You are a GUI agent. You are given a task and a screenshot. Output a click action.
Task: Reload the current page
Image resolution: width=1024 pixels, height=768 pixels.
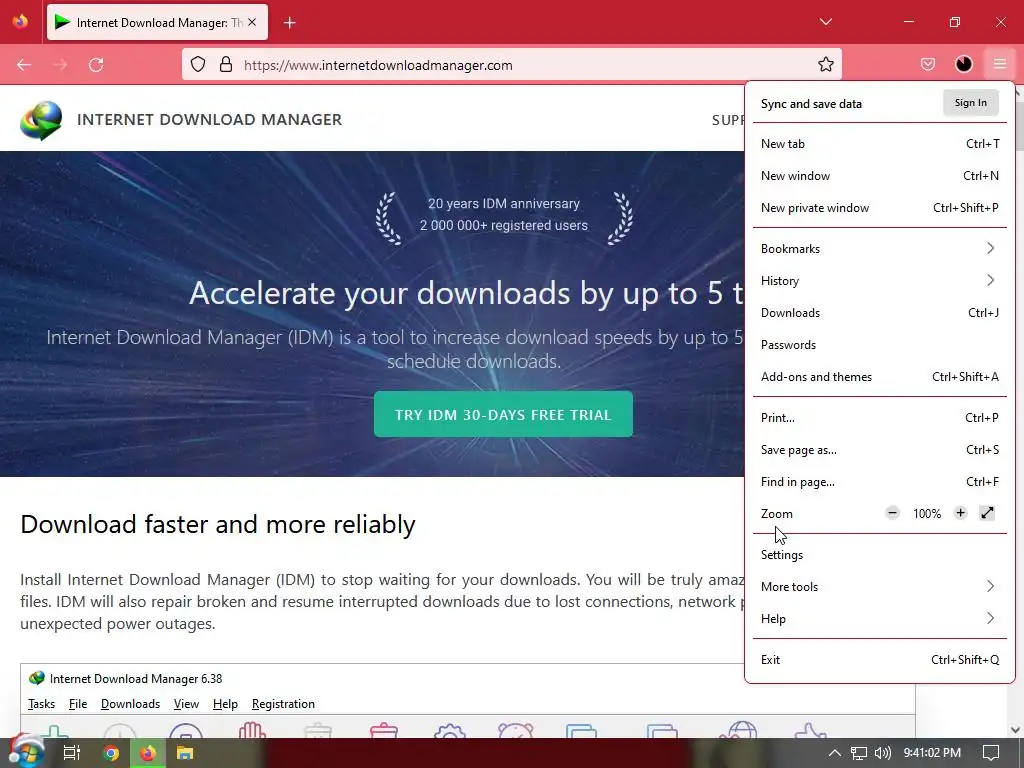(x=96, y=65)
